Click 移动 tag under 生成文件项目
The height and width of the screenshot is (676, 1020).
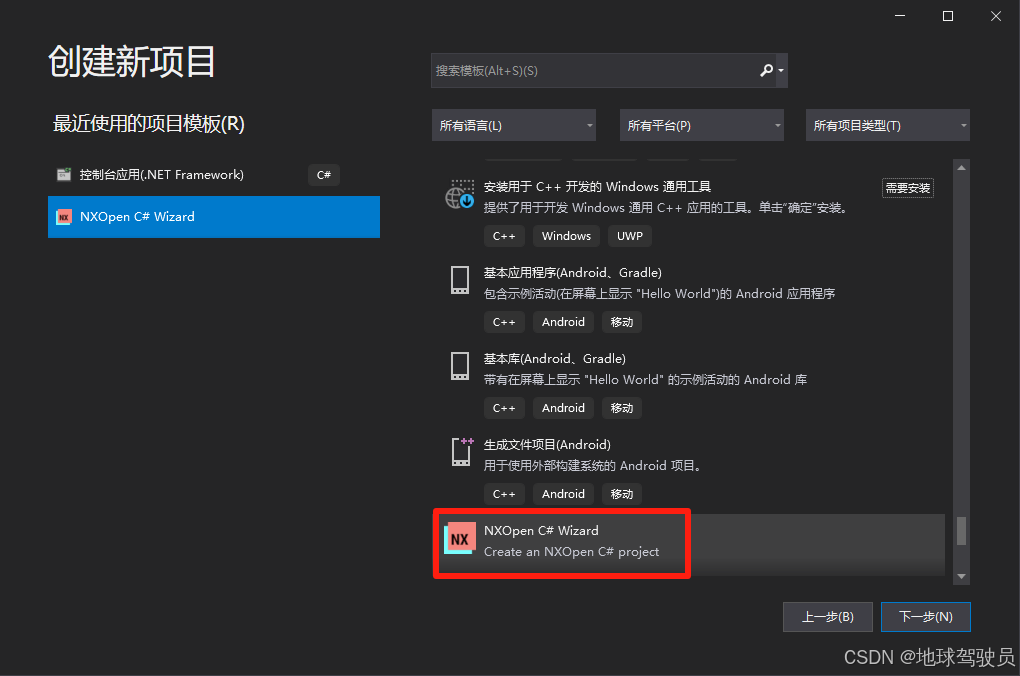tap(621, 494)
